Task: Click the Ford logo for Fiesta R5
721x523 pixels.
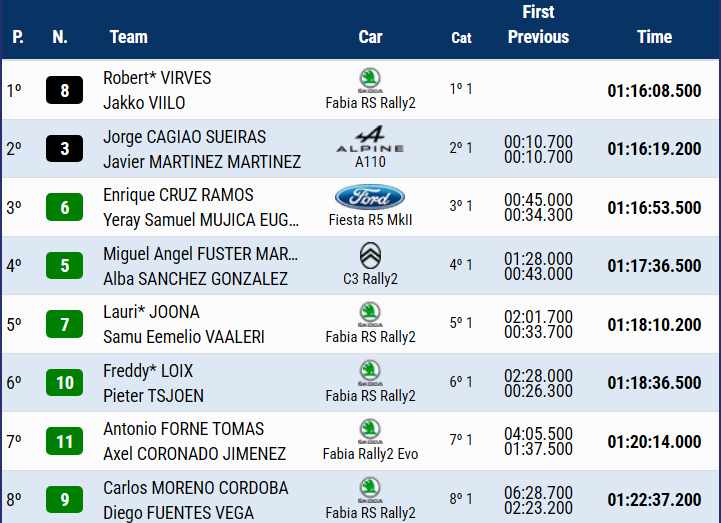Action: [x=370, y=197]
